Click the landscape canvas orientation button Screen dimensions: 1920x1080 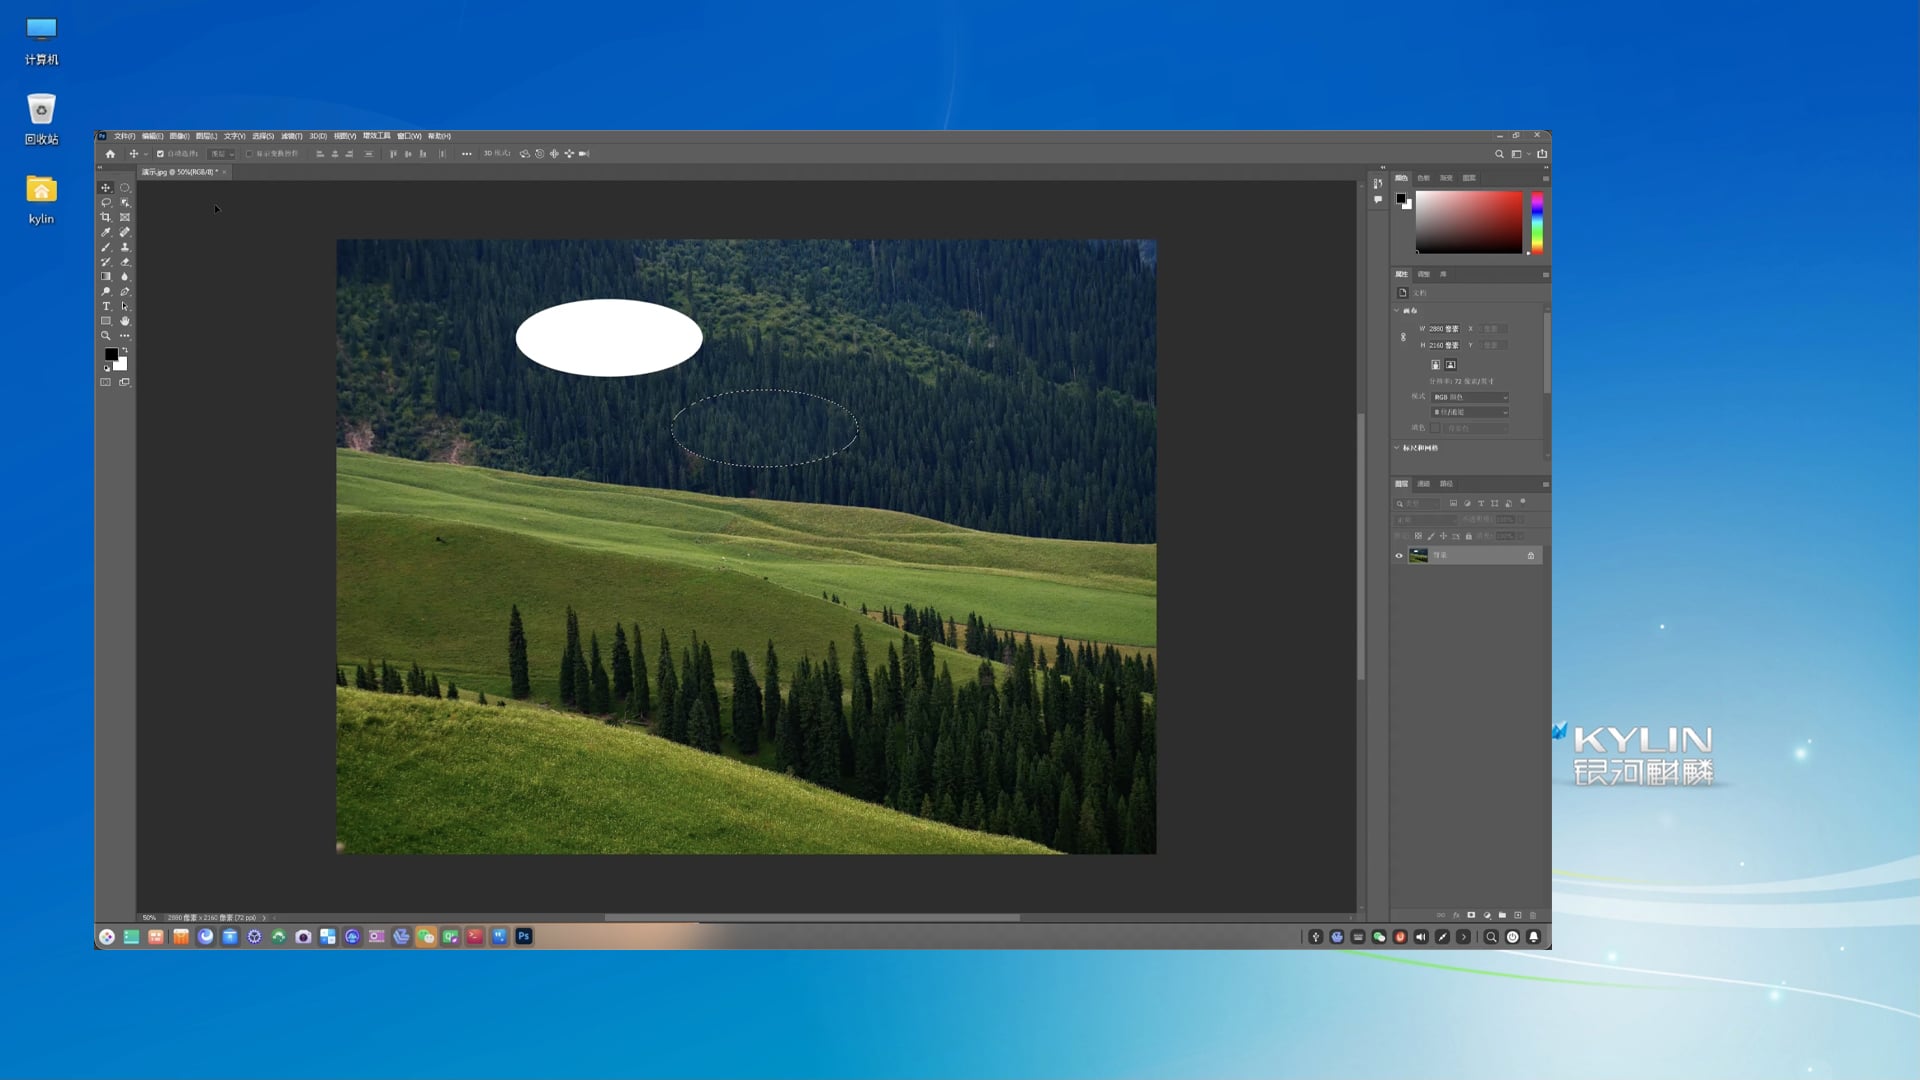1451,365
